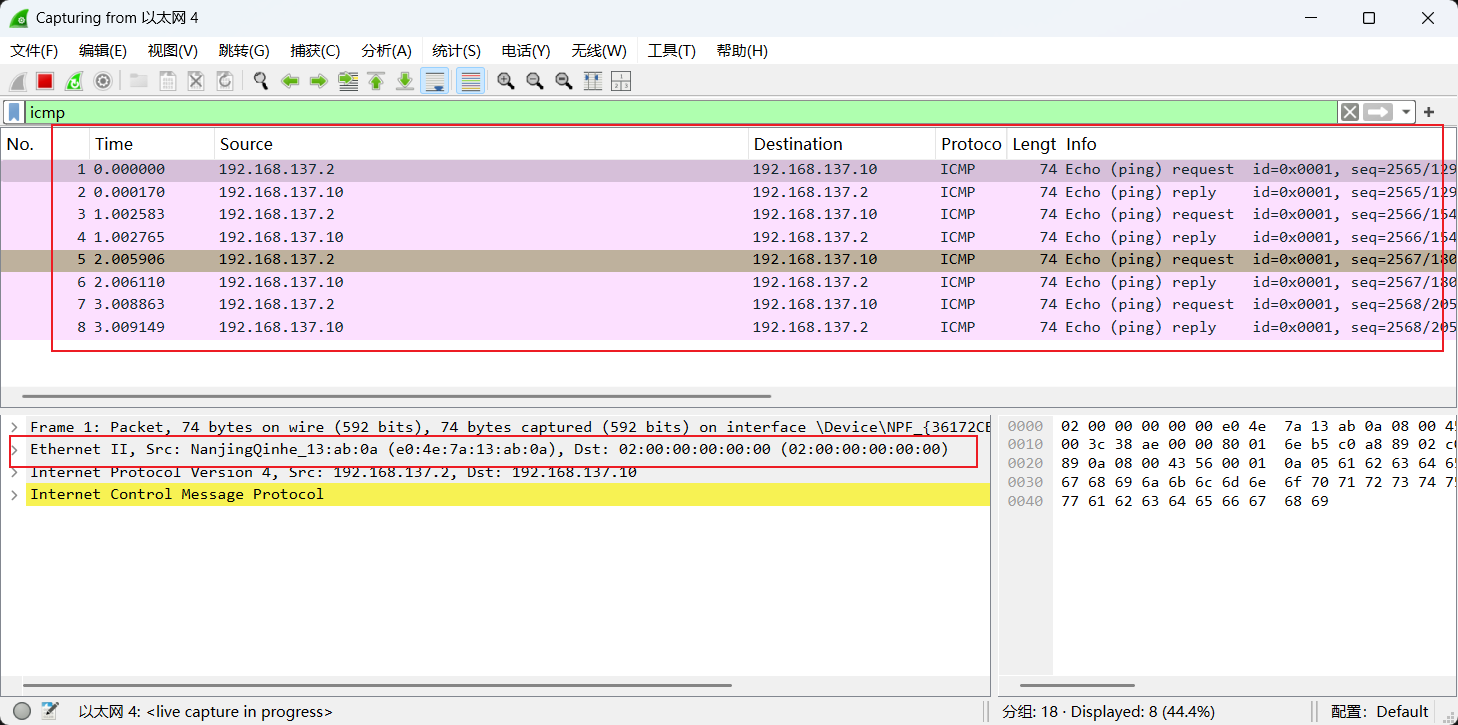Jump to the last packet
The height and width of the screenshot is (725, 1458).
[x=405, y=81]
